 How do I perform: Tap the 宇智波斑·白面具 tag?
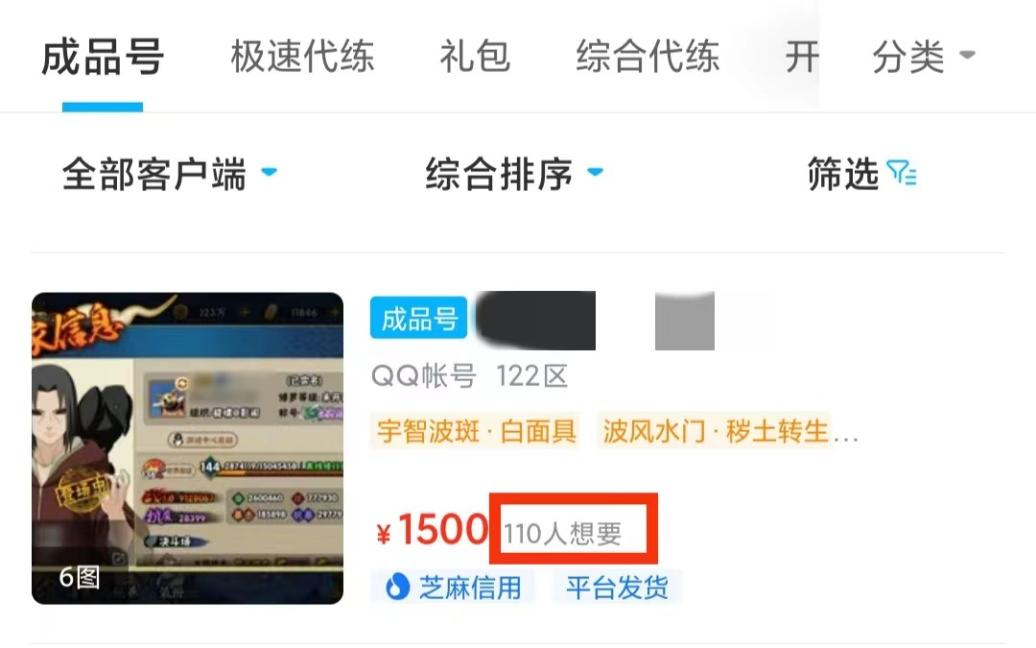476,431
